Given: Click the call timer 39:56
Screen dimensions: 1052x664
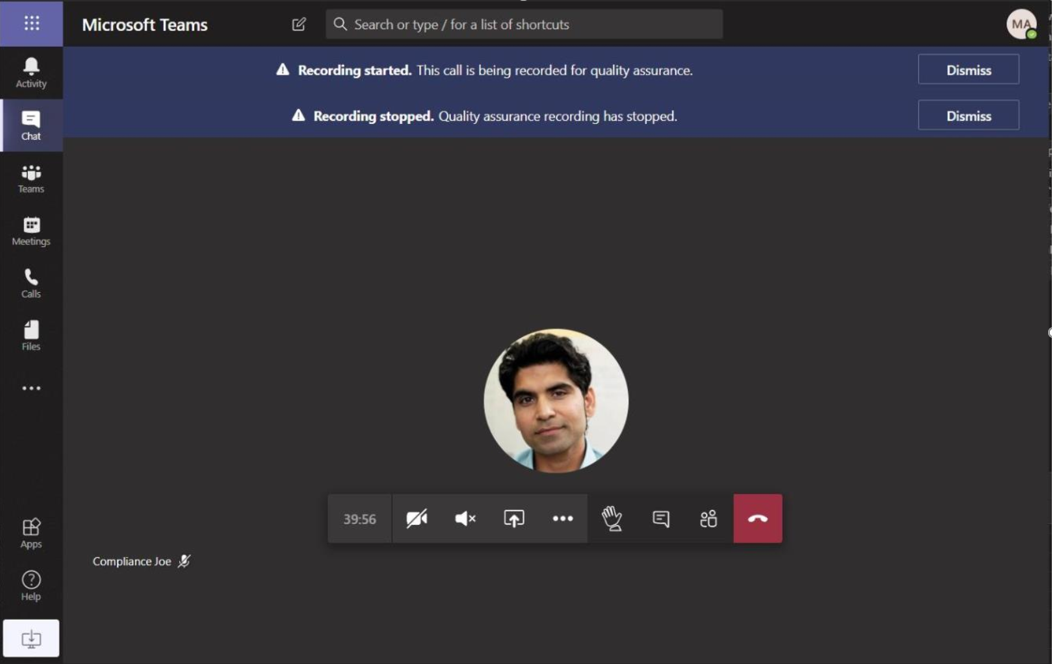Looking at the screenshot, I should coord(360,518).
